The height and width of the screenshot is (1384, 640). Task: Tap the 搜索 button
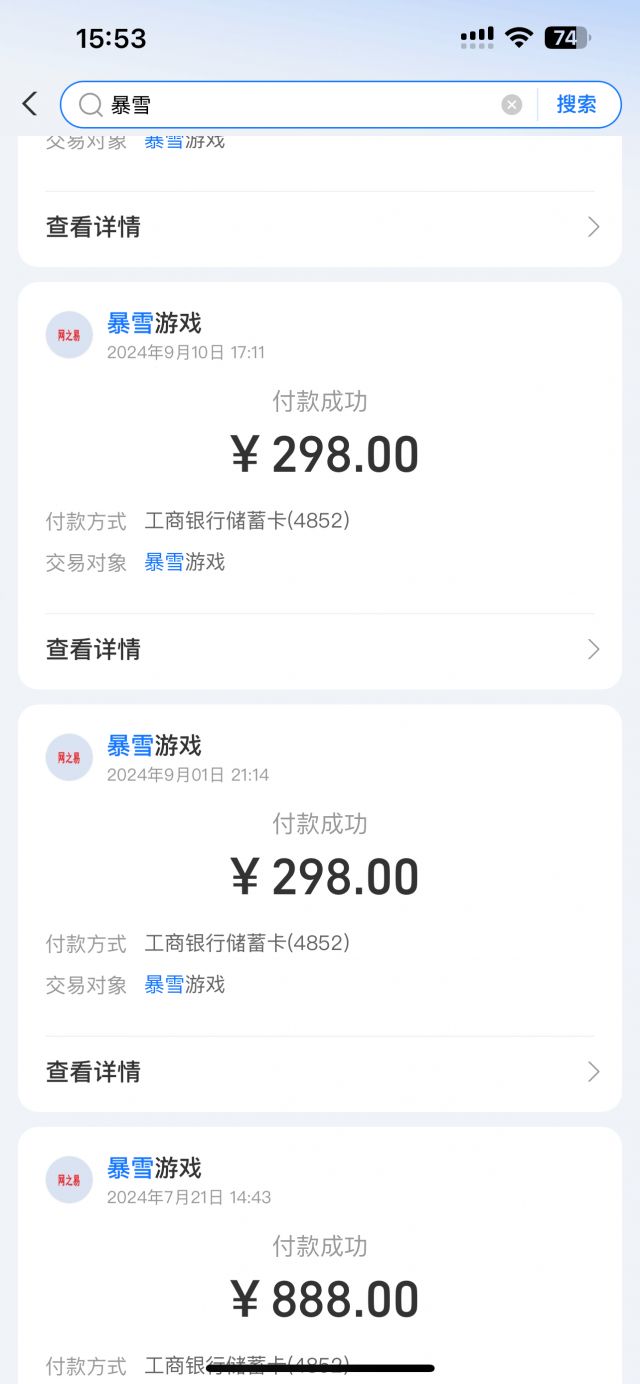[576, 104]
